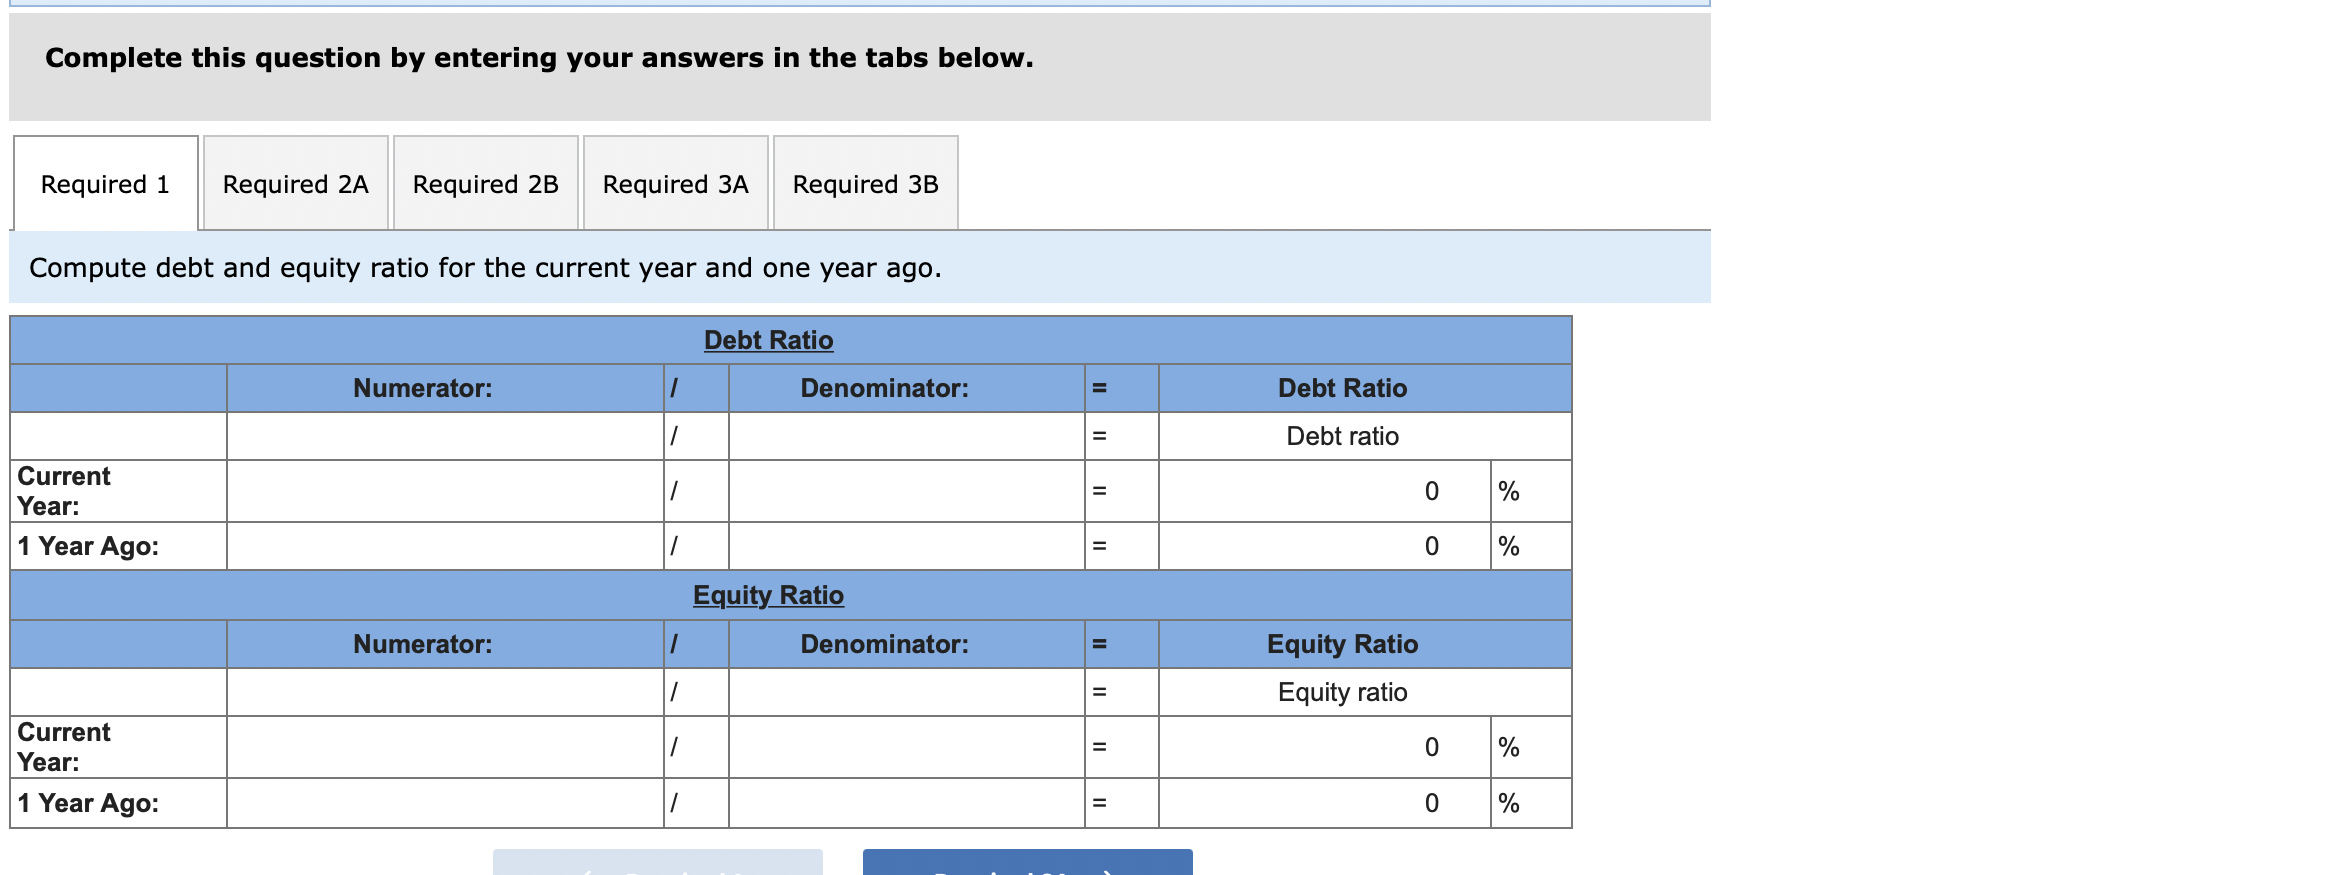2342x875 pixels.
Task: Switch to the Required 2A tab
Action: pos(295,184)
